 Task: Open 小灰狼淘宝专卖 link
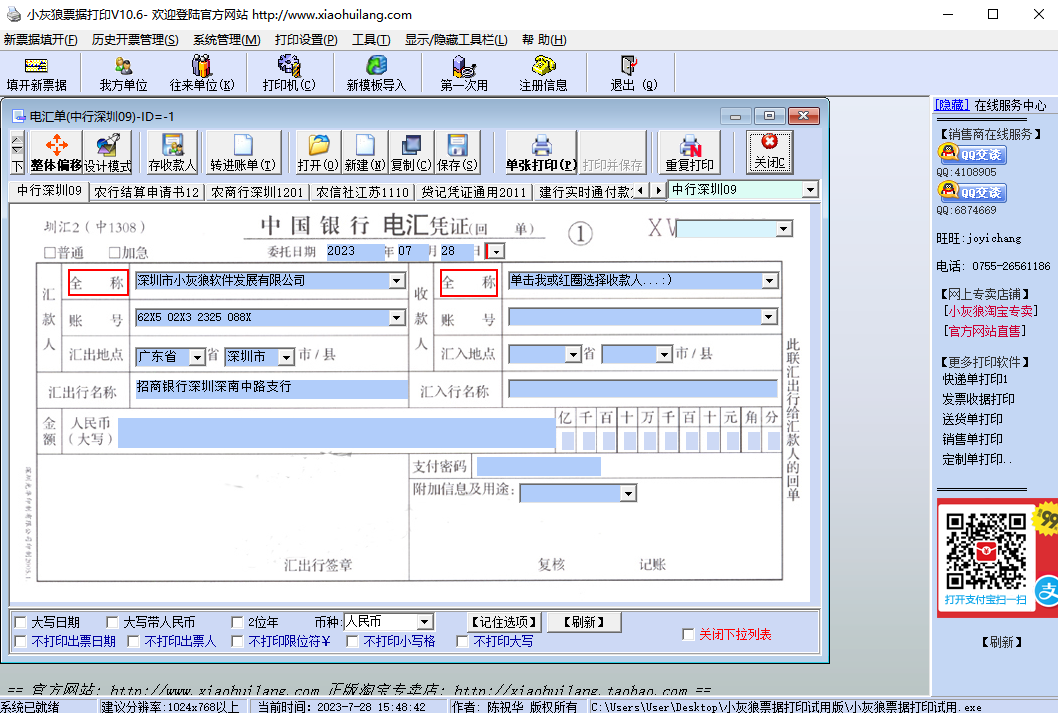[x=991, y=311]
